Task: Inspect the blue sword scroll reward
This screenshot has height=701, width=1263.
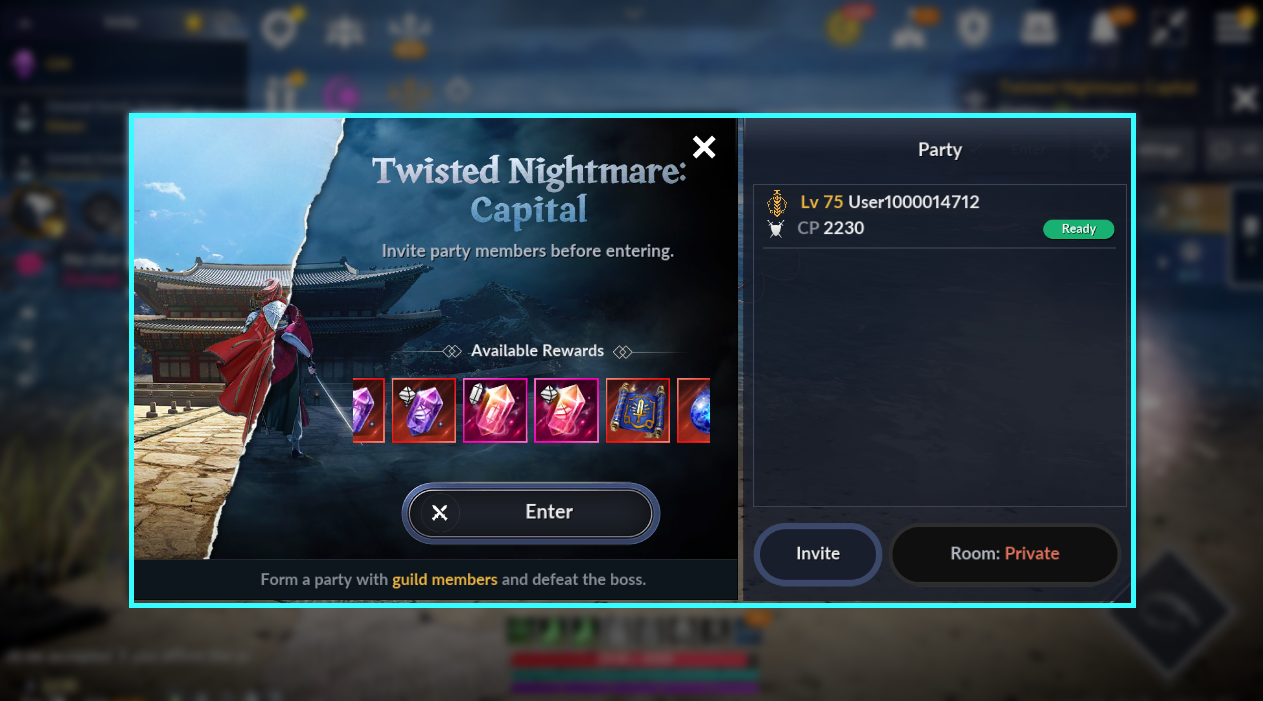Action: (638, 410)
